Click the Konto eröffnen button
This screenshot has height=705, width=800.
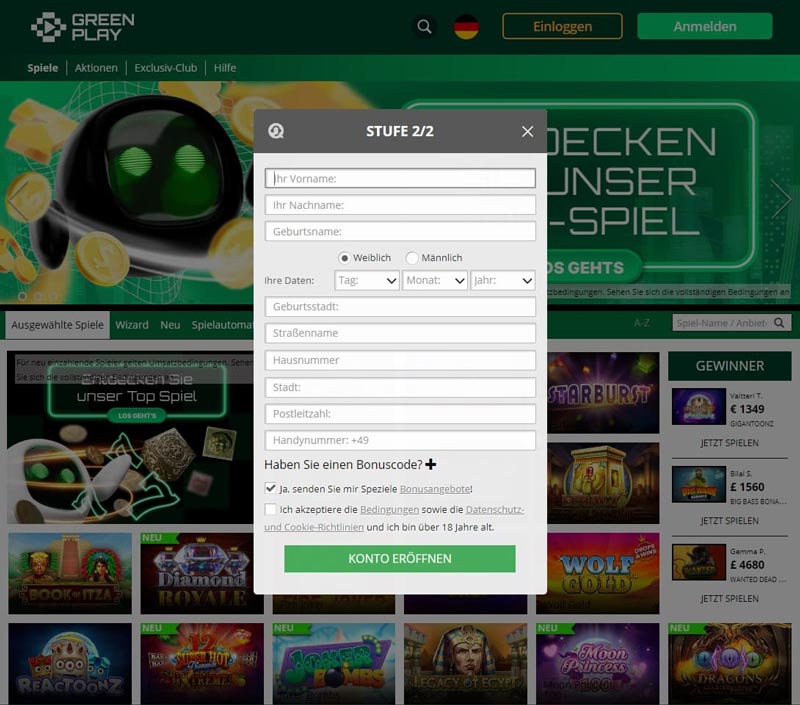pos(400,559)
